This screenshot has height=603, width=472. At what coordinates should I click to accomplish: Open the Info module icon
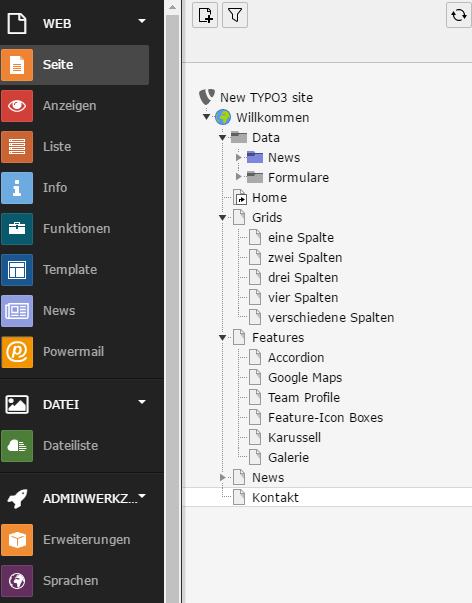click(x=17, y=188)
